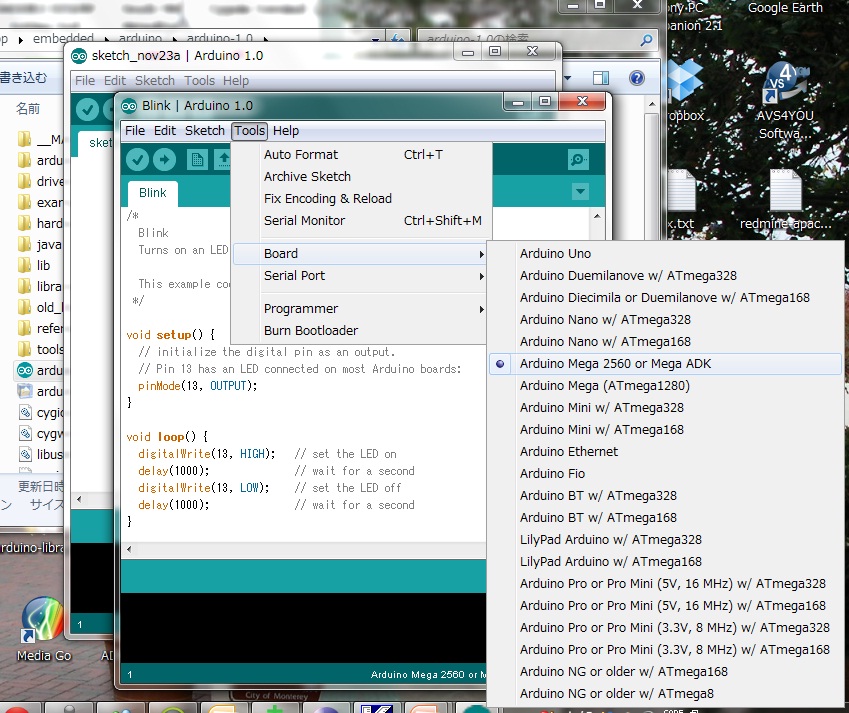Open the Serial Monitor magnifier icon
The width and height of the screenshot is (849, 713).
coord(578,160)
